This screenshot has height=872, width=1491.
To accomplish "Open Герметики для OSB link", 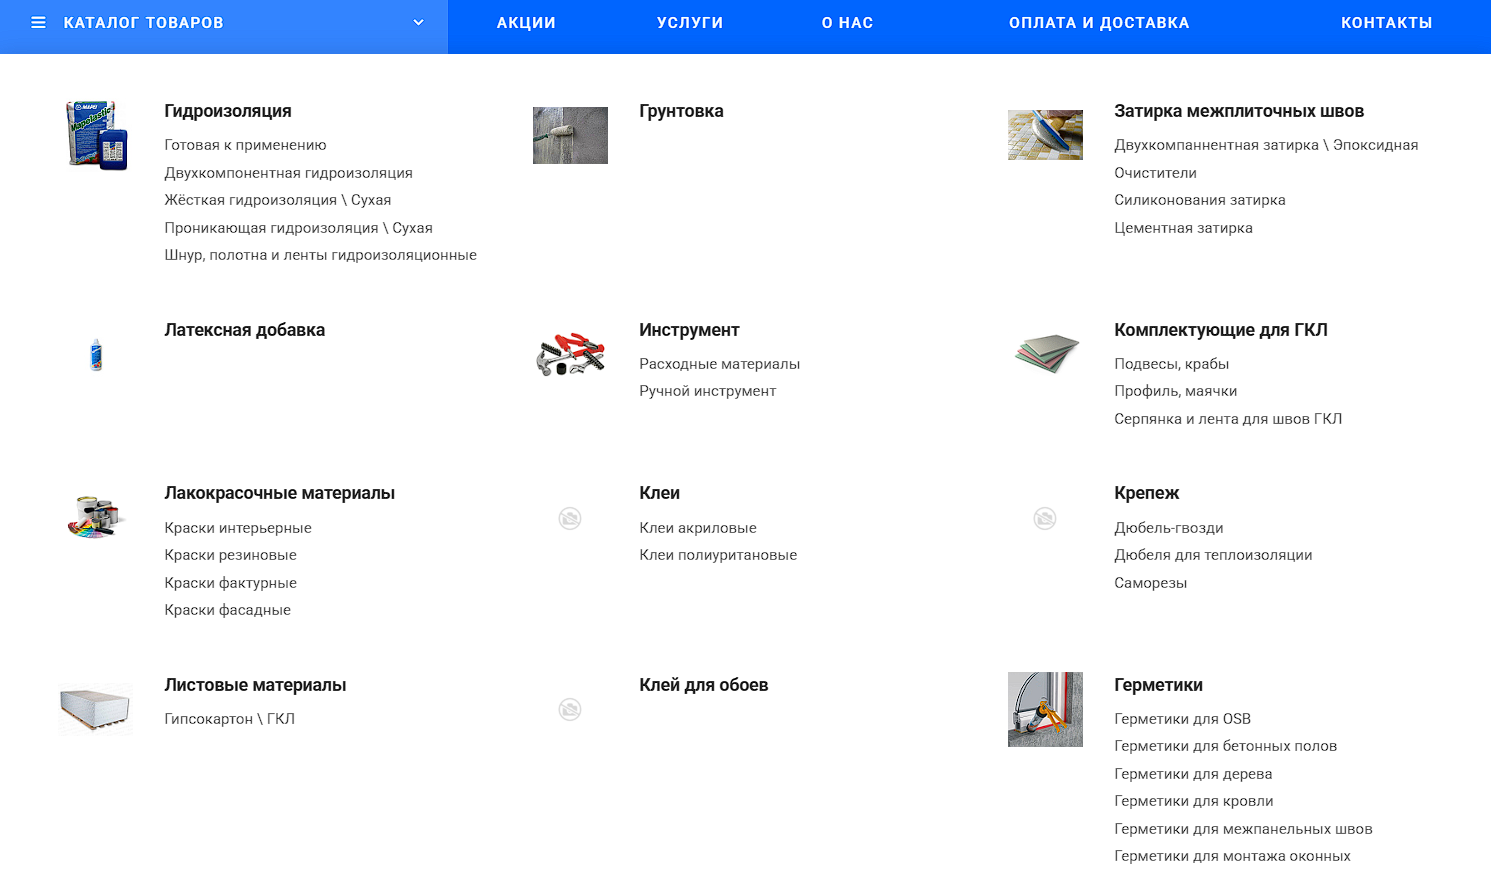I will coord(1182,719).
